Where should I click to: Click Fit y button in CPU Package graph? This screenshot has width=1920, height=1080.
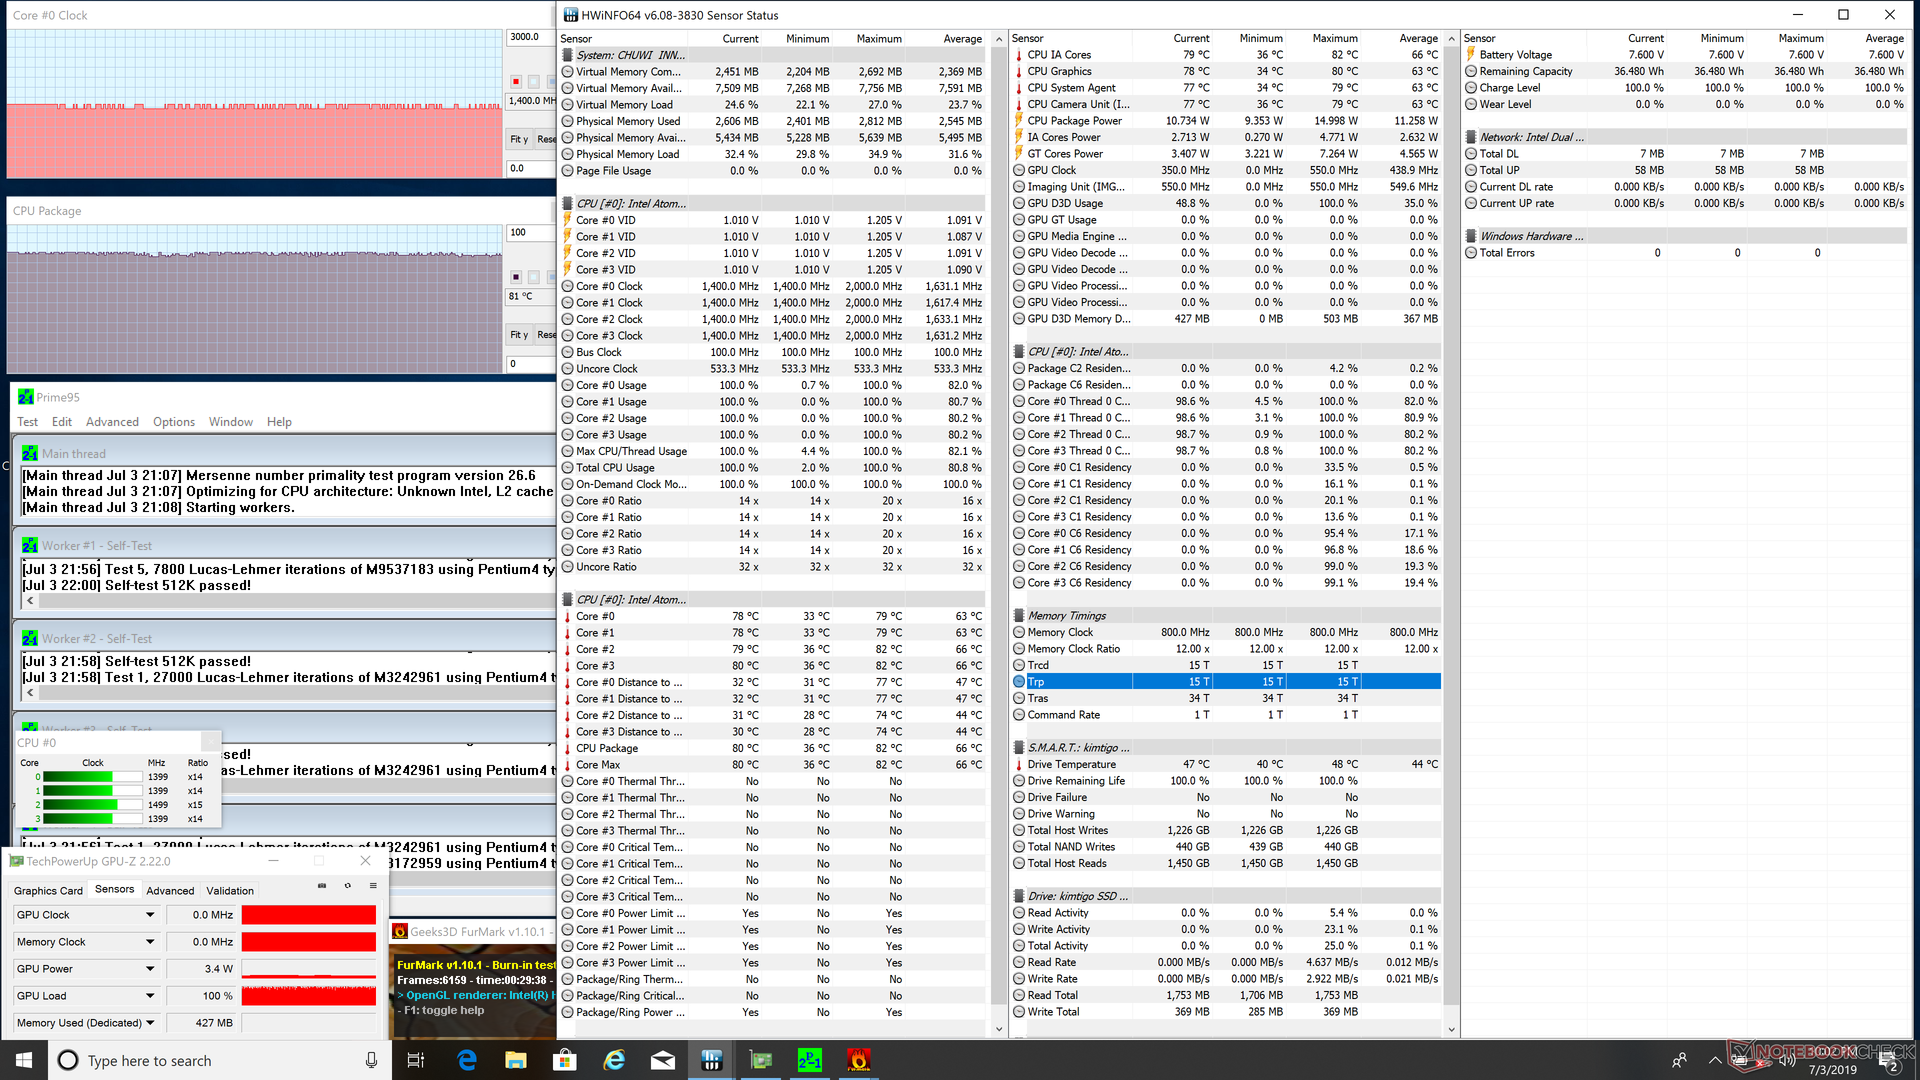click(519, 335)
